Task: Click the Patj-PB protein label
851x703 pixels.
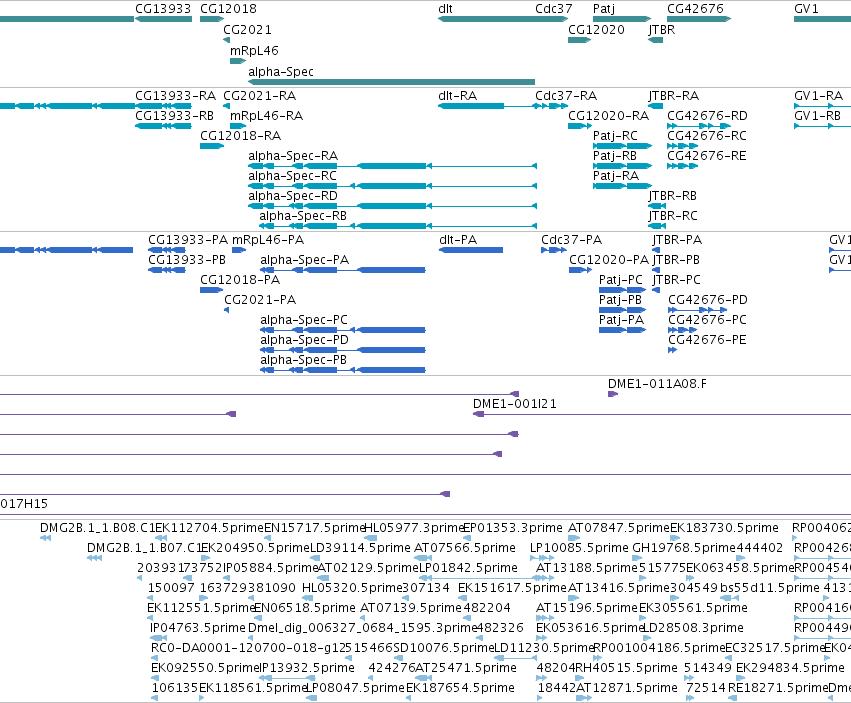Action: pyautogui.click(x=620, y=300)
